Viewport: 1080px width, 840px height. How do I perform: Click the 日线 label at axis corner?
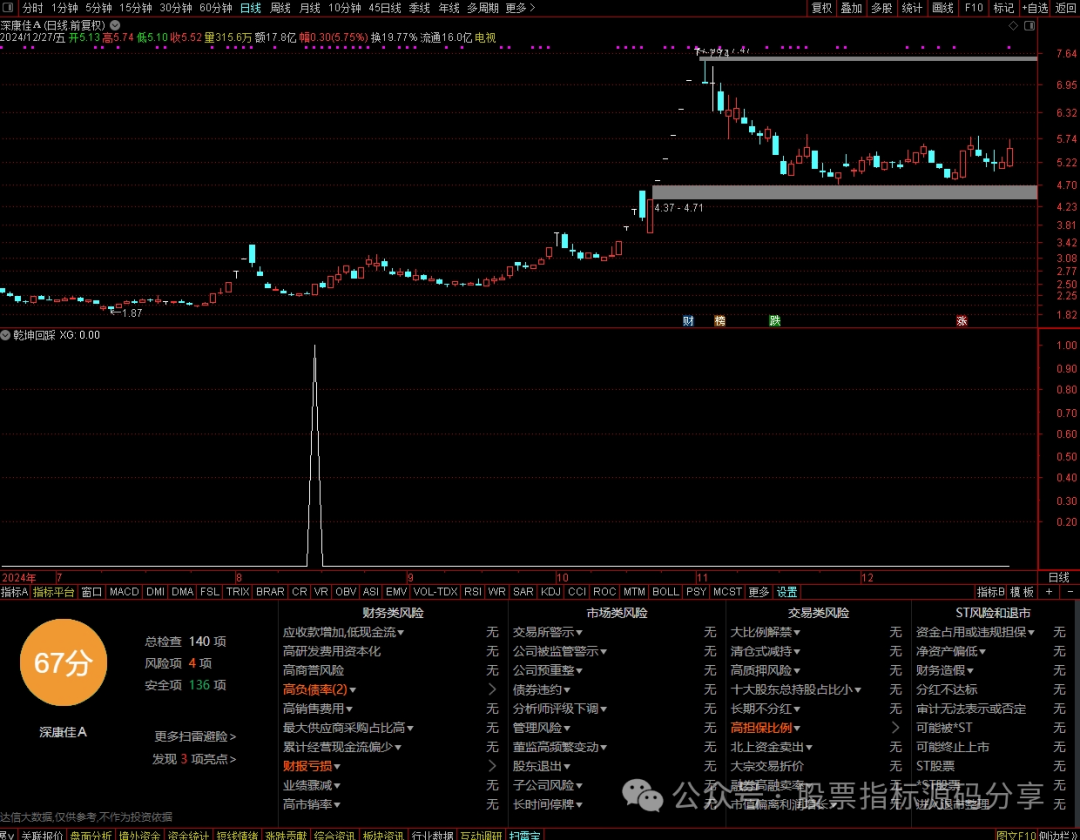pos(1059,577)
